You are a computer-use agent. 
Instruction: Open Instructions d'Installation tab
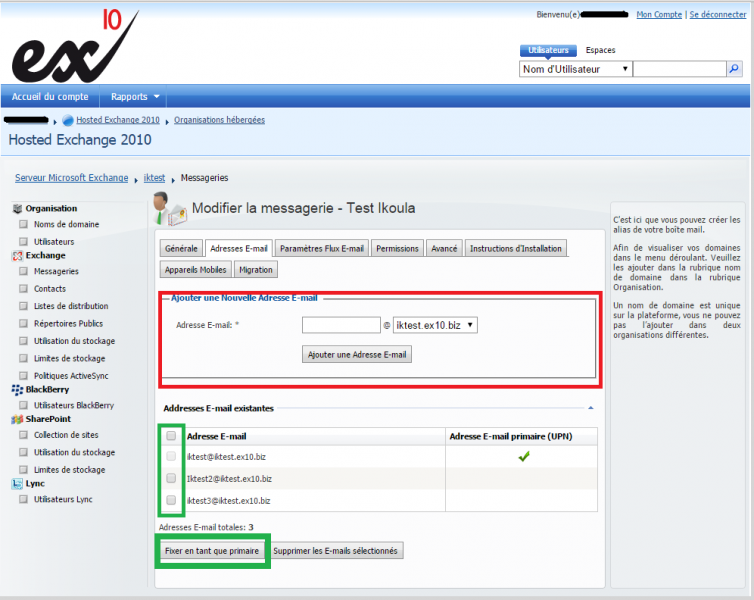(516, 249)
